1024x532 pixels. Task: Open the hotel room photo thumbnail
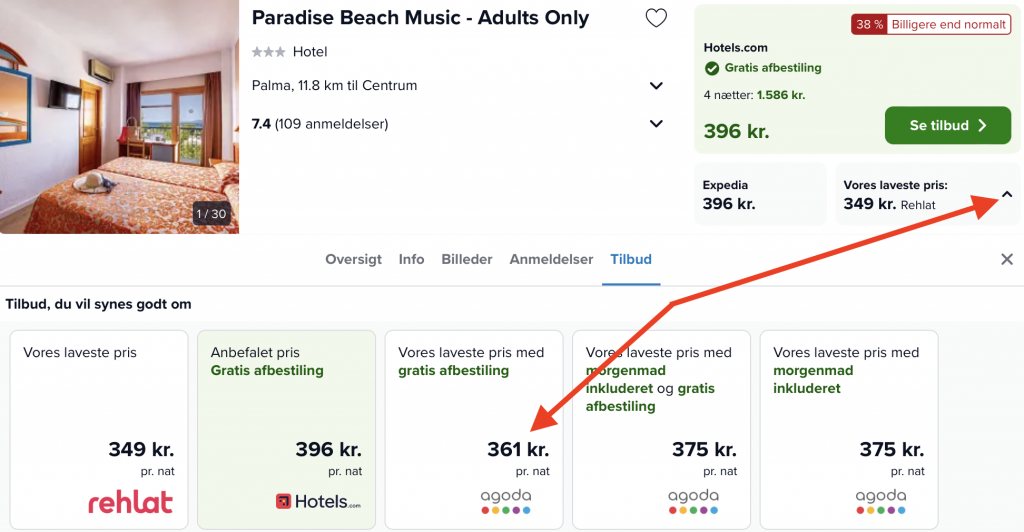point(120,117)
